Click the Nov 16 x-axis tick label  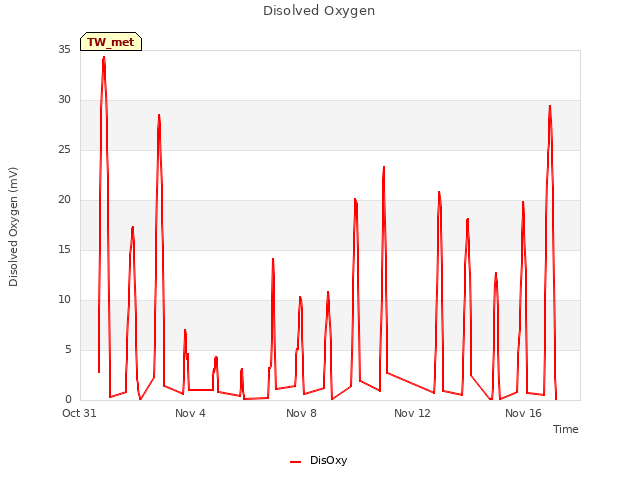click(x=523, y=413)
